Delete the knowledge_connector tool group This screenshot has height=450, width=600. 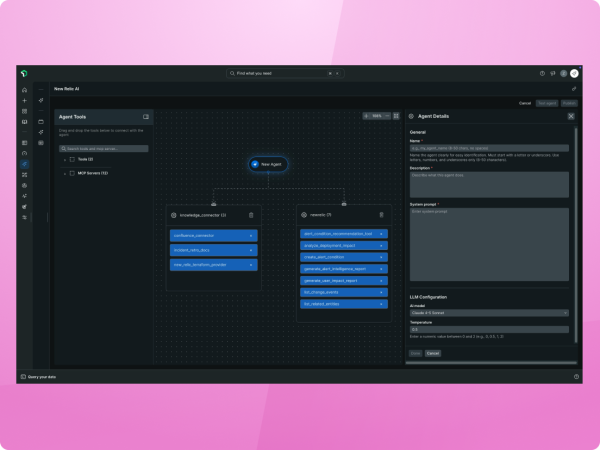(x=251, y=215)
